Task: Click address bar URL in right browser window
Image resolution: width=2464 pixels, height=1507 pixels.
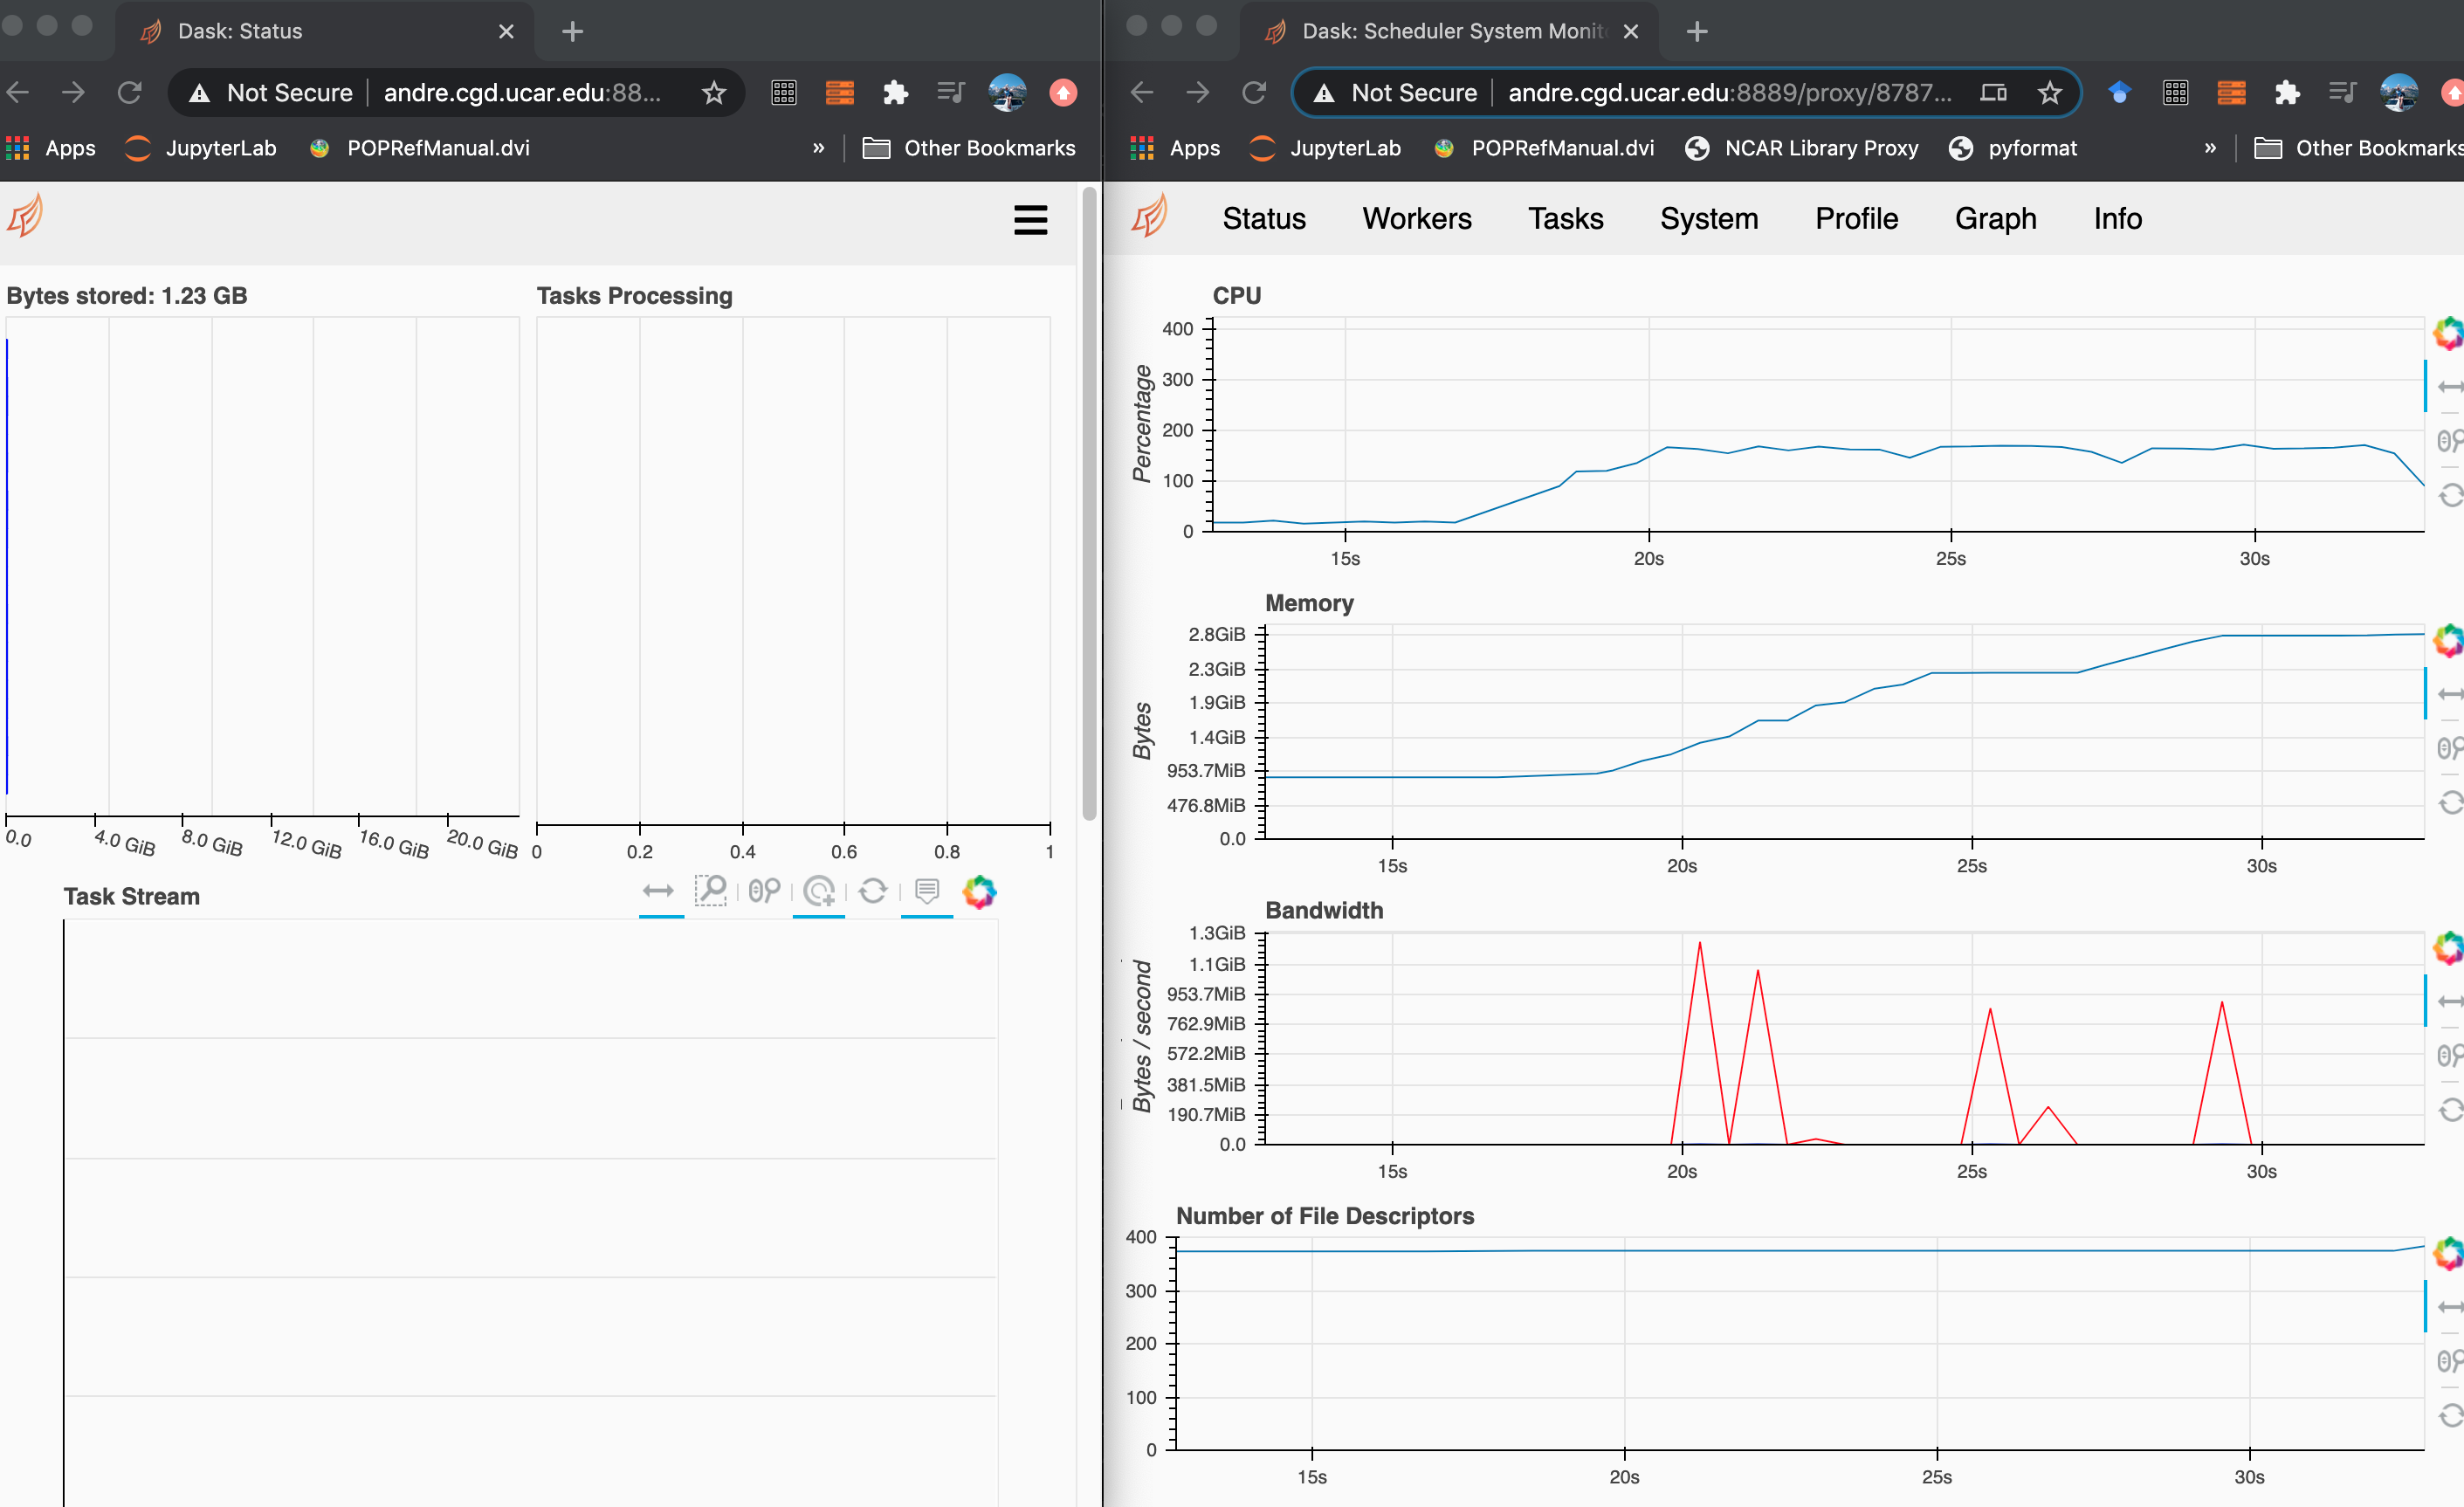Action: coord(1729,93)
